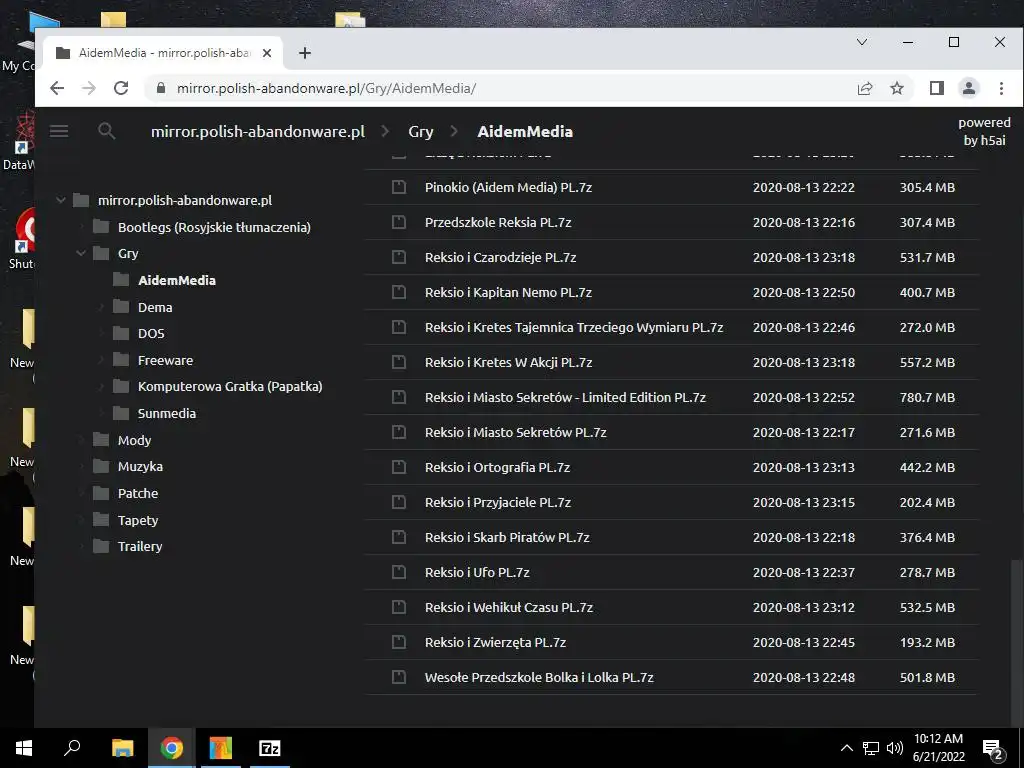The image size is (1024, 768).
Task: Open the DOS folder in the tree
Action: 151,334
